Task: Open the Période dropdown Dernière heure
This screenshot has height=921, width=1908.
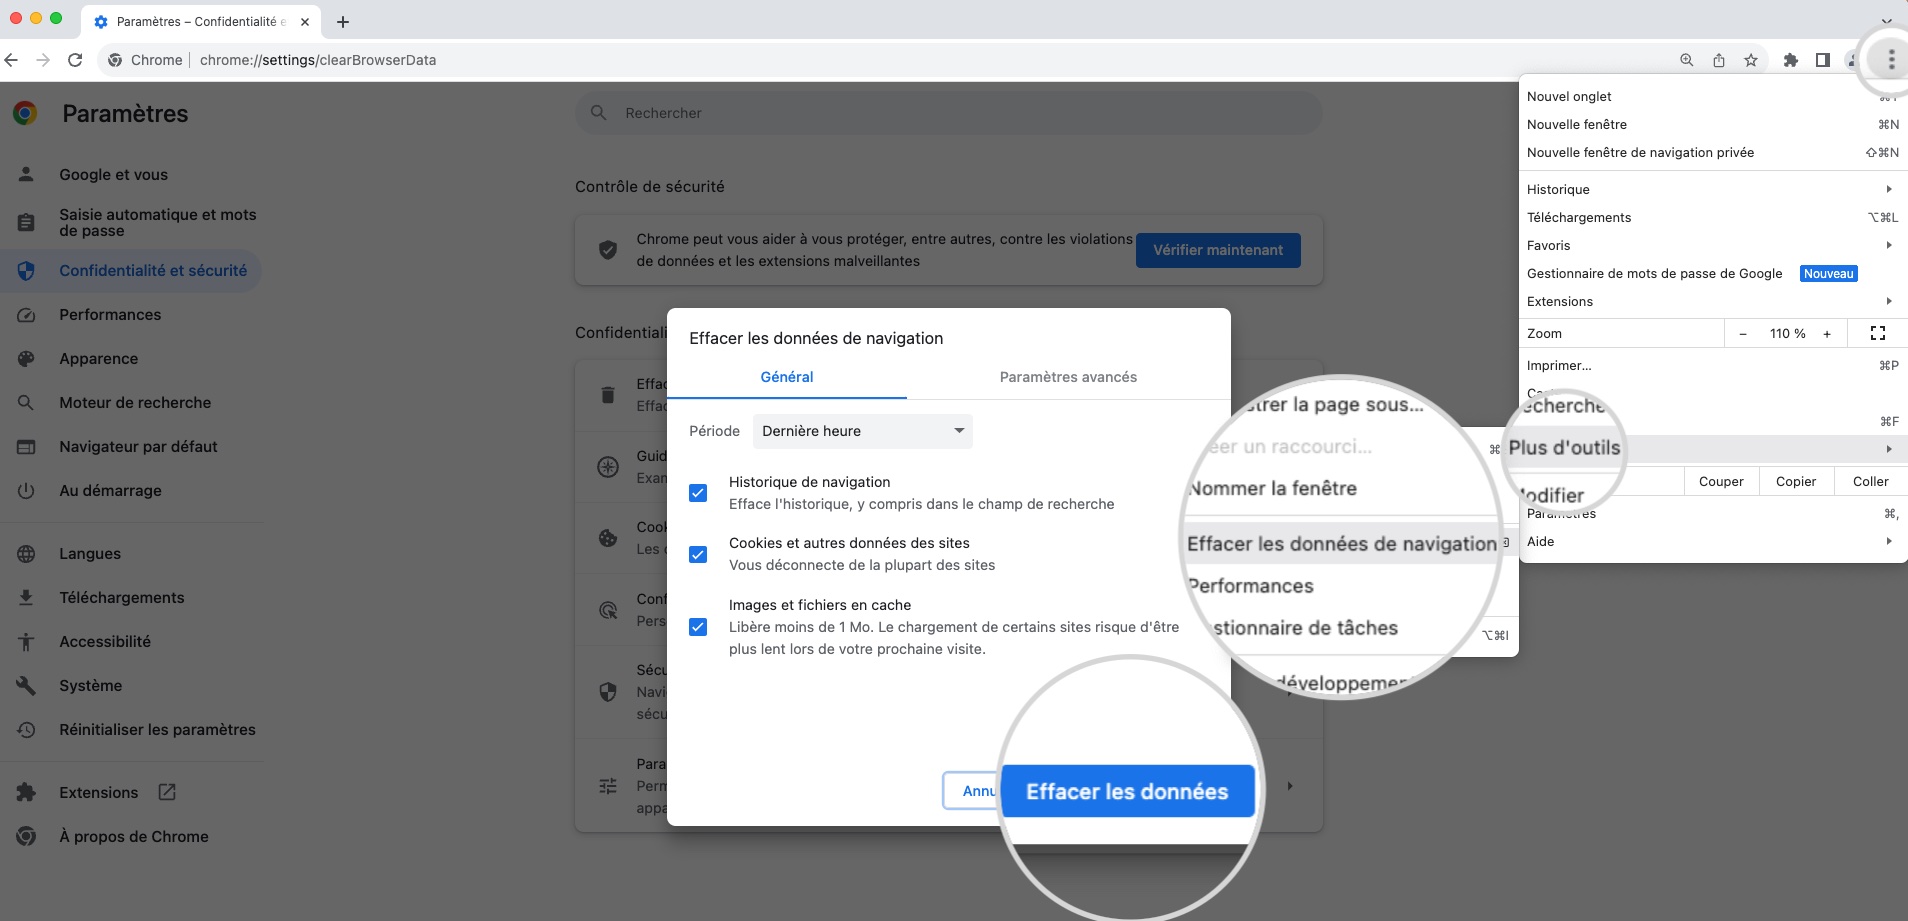Action: click(862, 431)
